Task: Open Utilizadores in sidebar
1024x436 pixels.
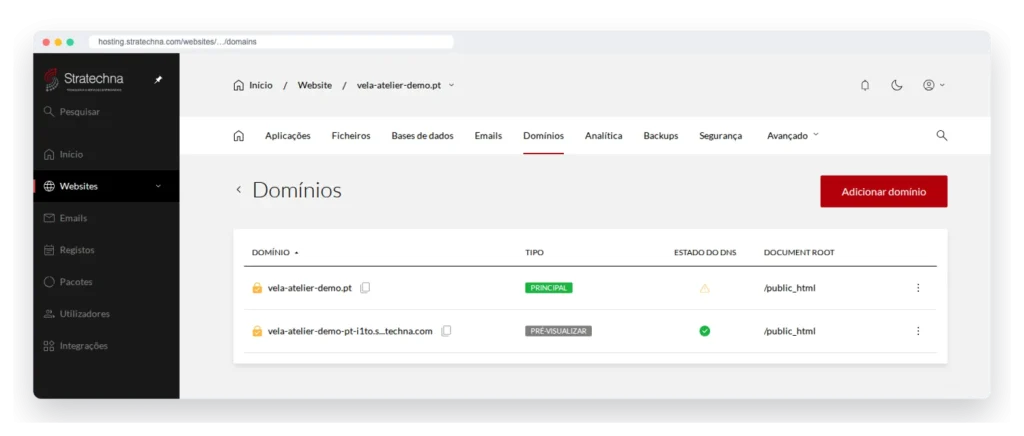Action: click(x=76, y=314)
